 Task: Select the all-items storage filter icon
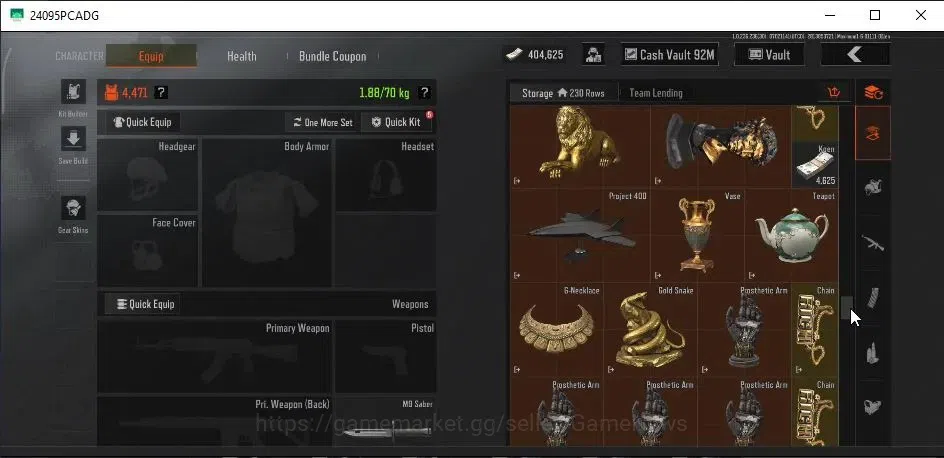coord(873,133)
